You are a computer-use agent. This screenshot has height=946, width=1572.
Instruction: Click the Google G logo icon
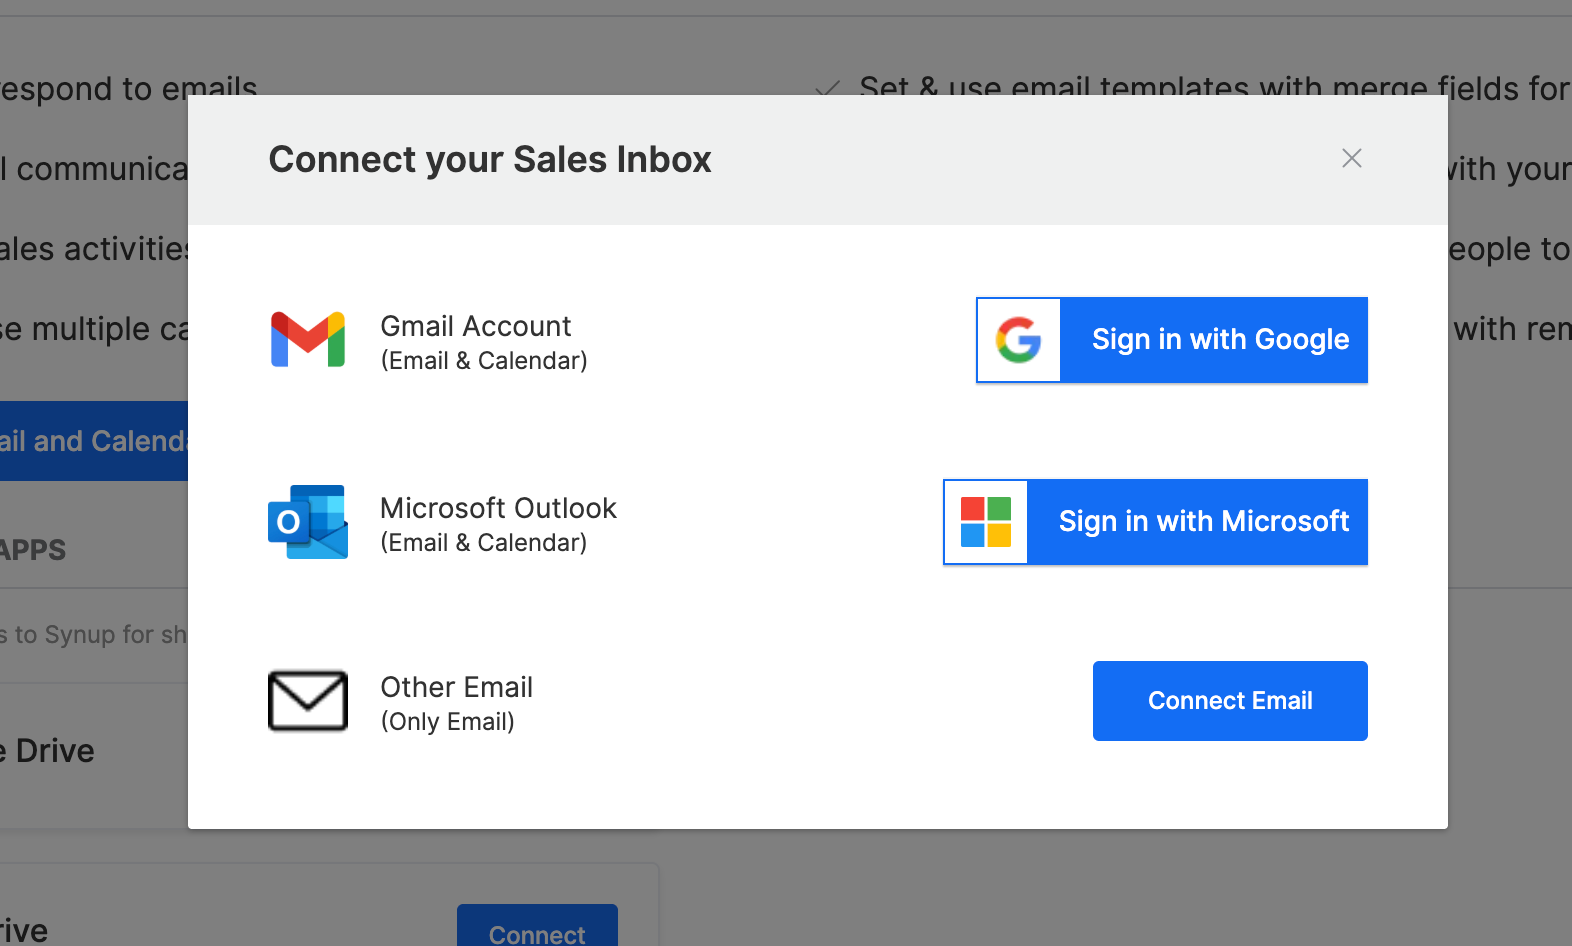[x=1019, y=340]
